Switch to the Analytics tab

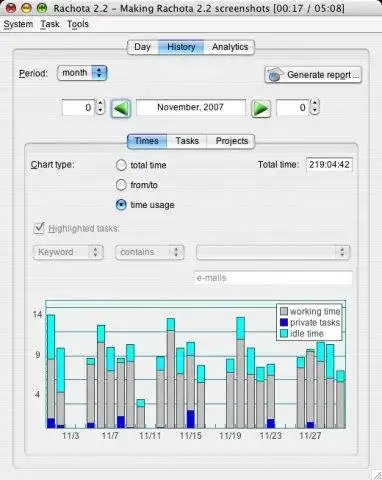point(230,47)
